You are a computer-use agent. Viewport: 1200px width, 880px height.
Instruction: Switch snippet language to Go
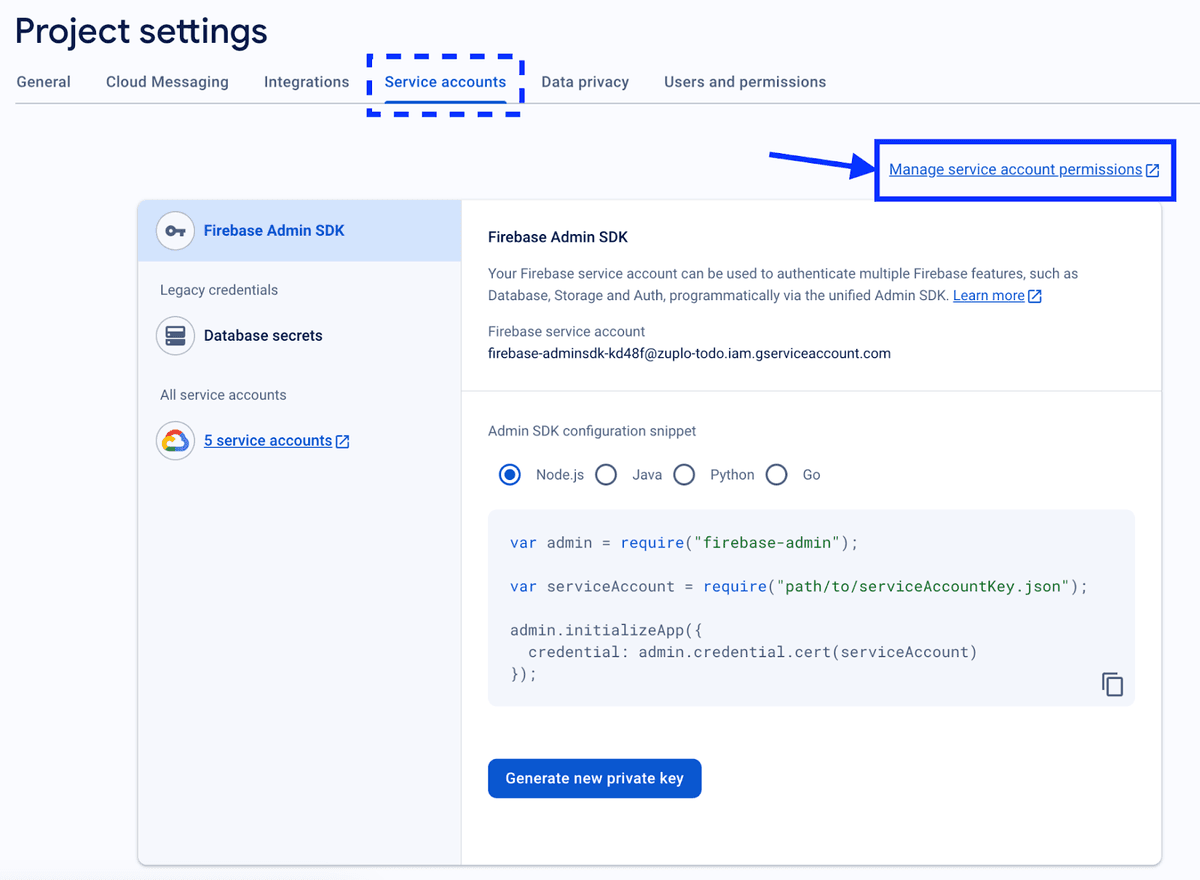pyautogui.click(x=776, y=474)
